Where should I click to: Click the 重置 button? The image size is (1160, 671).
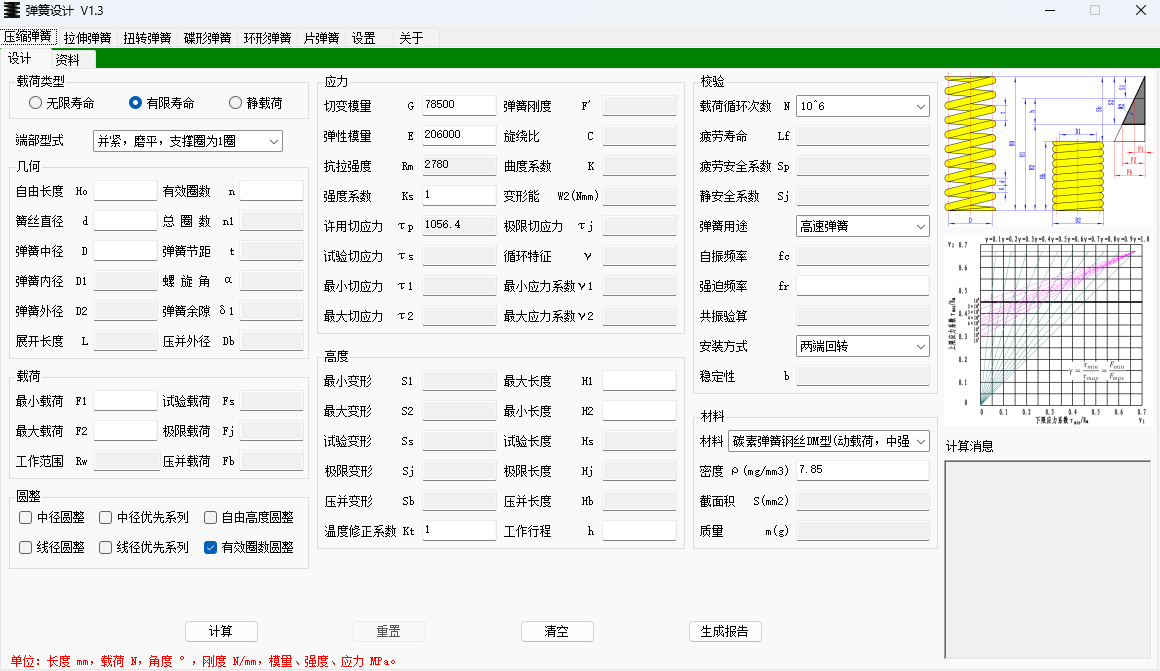[389, 631]
